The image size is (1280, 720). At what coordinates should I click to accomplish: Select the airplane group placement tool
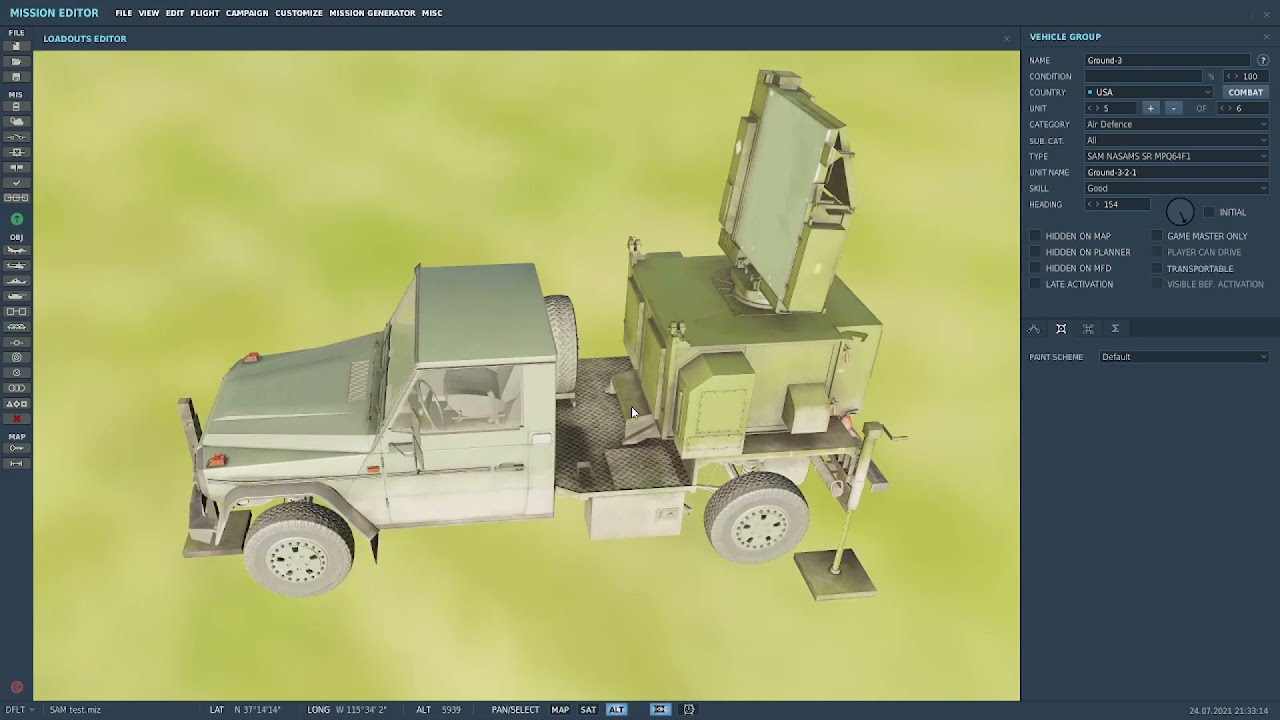pyautogui.click(x=16, y=250)
